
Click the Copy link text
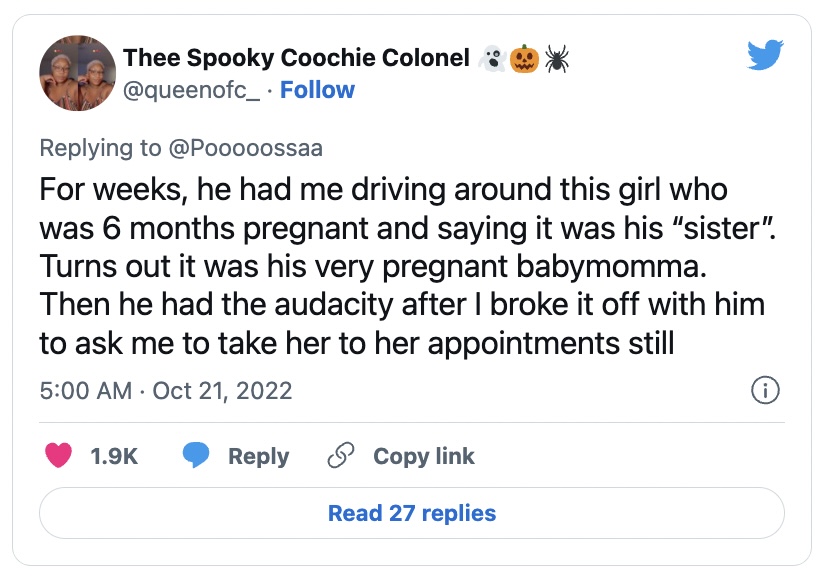click(x=423, y=456)
